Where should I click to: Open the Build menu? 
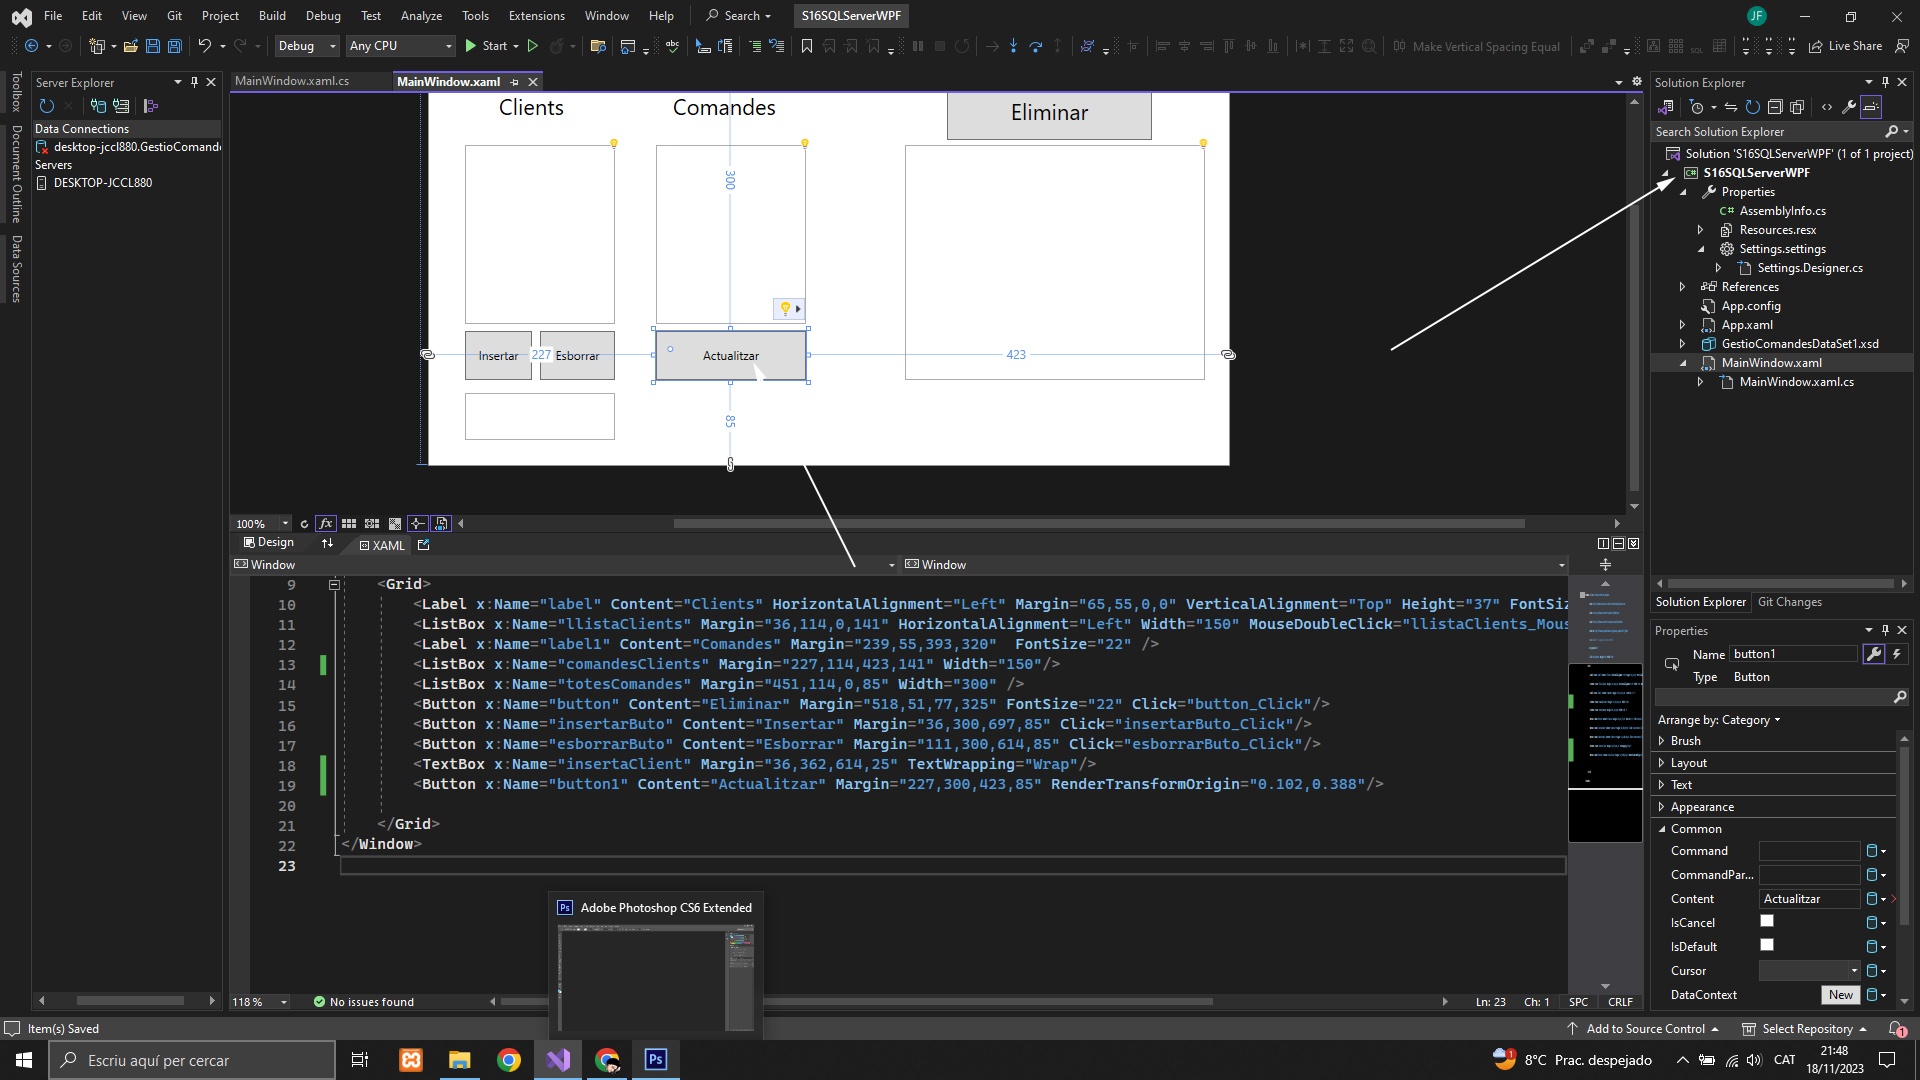click(271, 15)
